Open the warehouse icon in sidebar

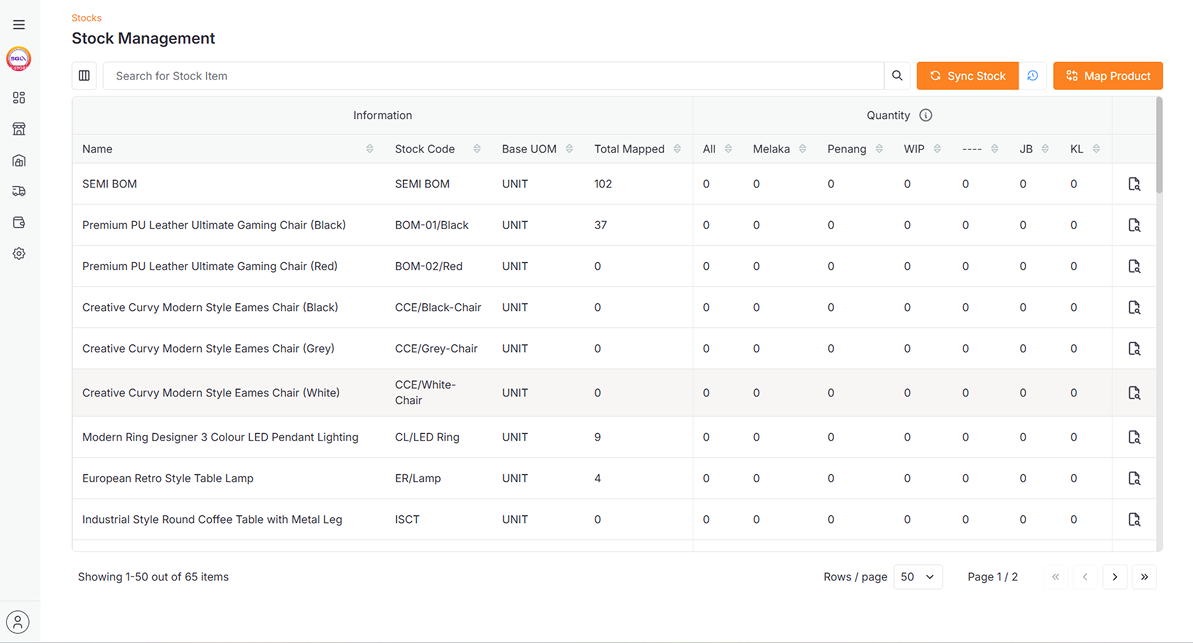tap(19, 160)
